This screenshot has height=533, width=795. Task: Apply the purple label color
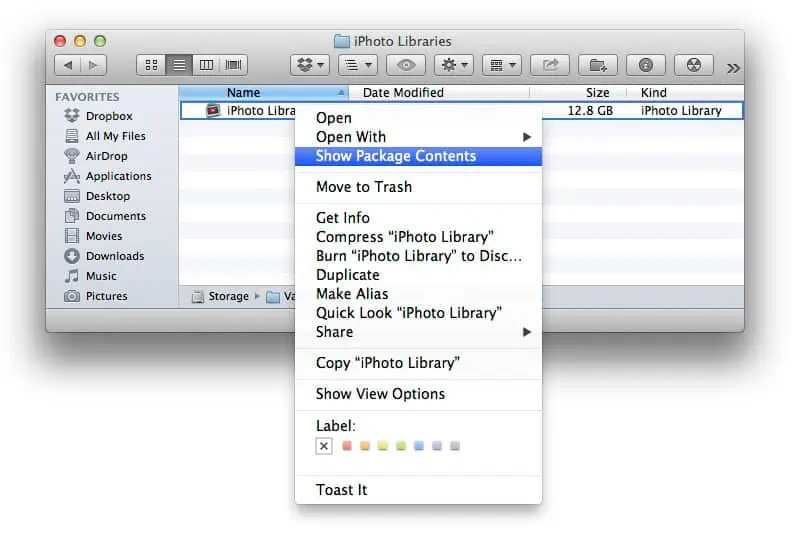pyautogui.click(x=437, y=446)
